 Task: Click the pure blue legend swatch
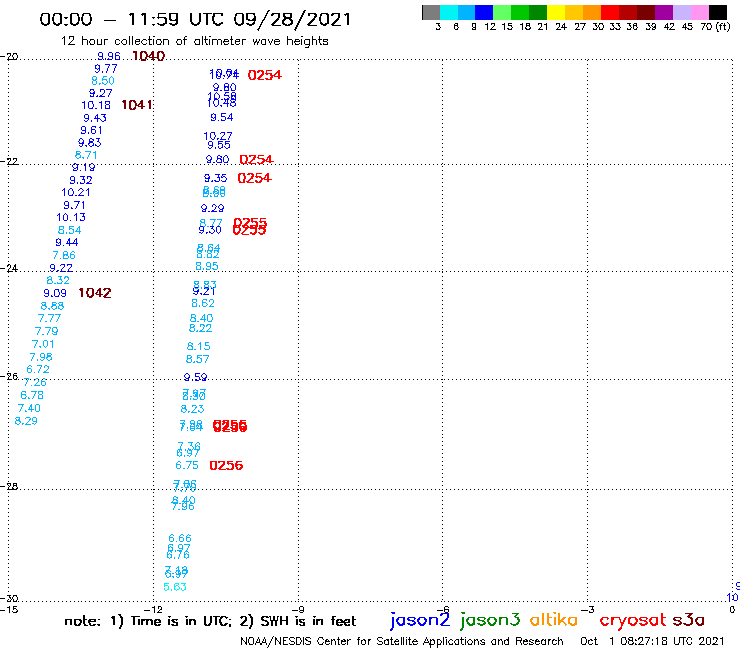tap(484, 12)
